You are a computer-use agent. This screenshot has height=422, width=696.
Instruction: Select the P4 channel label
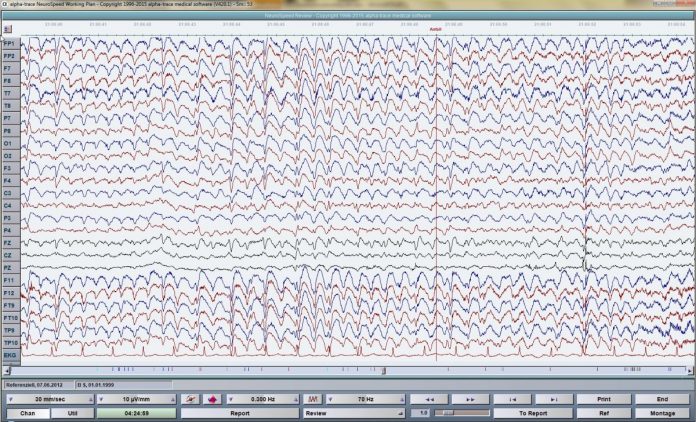[x=11, y=230]
